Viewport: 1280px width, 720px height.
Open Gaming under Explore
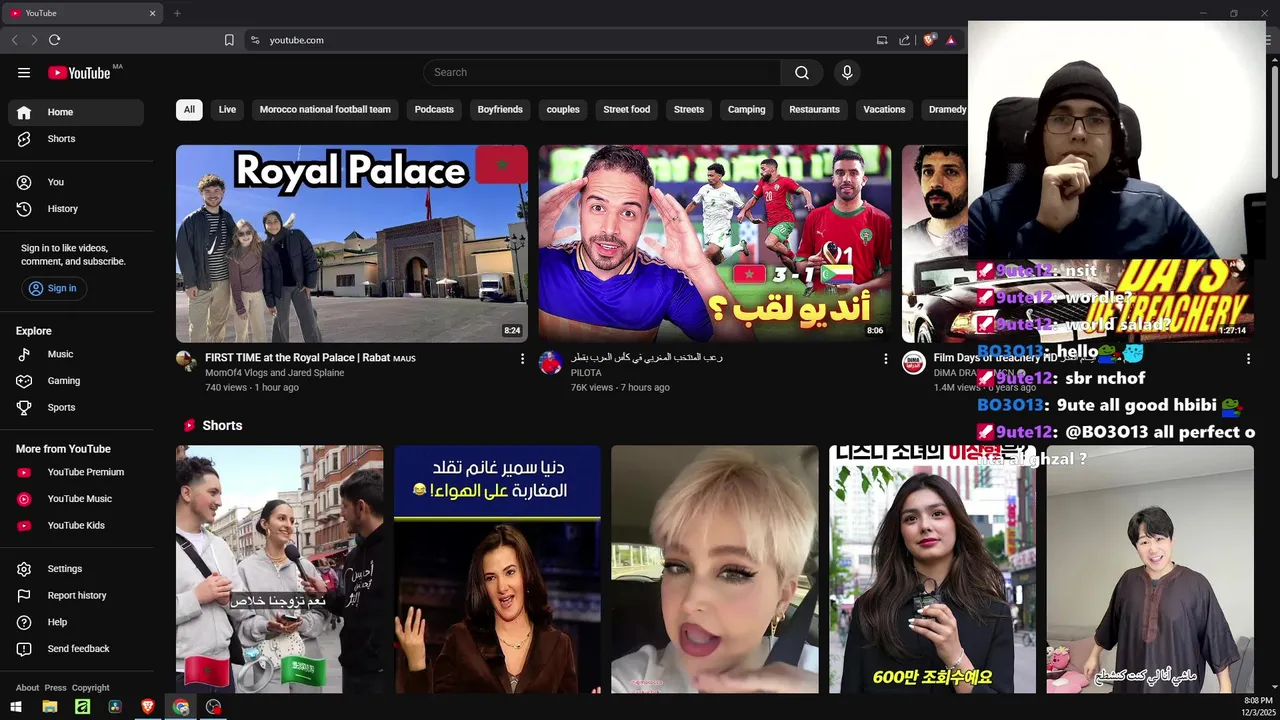point(76,381)
